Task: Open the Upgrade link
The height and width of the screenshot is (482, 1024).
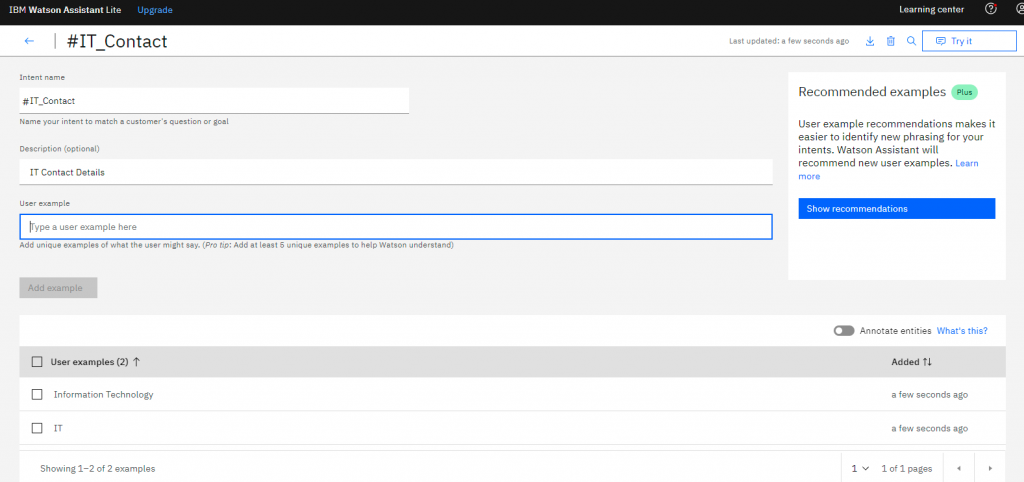Action: [x=155, y=10]
